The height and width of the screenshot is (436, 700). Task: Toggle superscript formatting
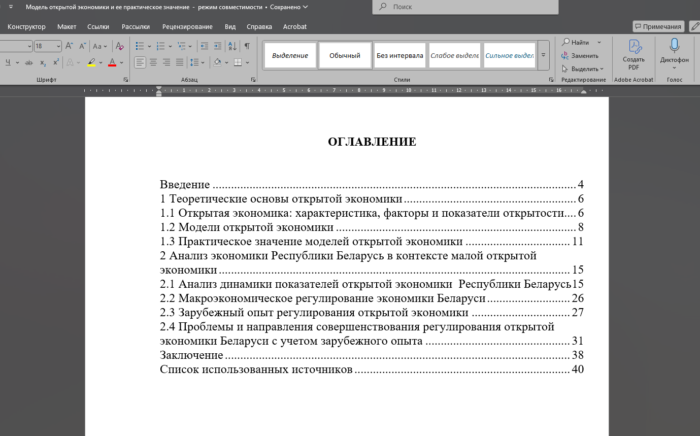click(56, 62)
